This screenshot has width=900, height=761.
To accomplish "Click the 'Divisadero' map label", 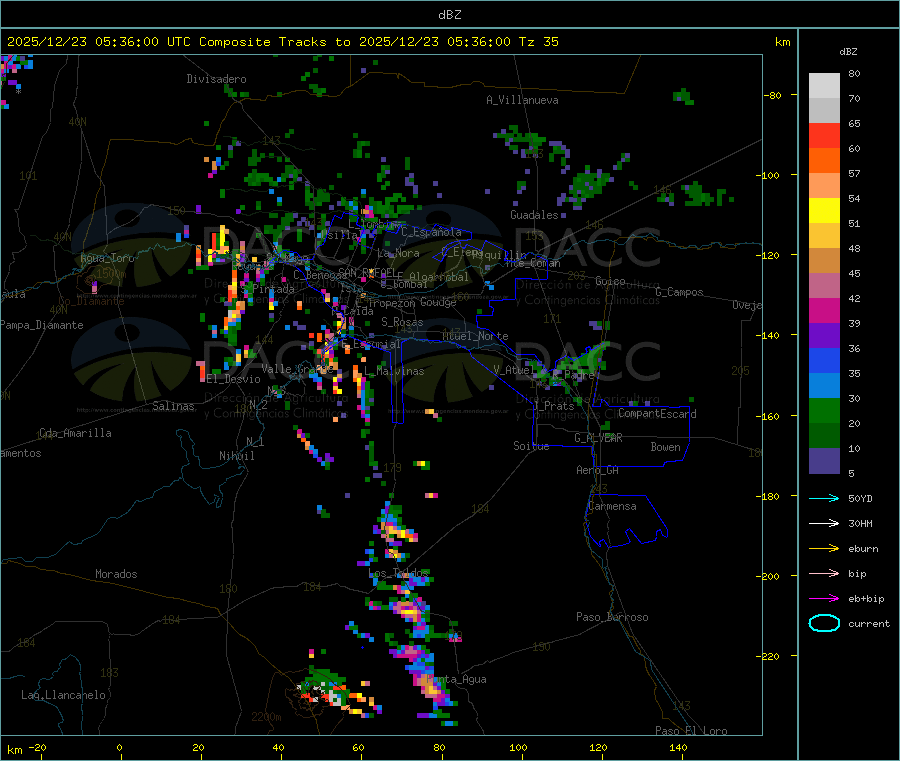I will (x=216, y=79).
